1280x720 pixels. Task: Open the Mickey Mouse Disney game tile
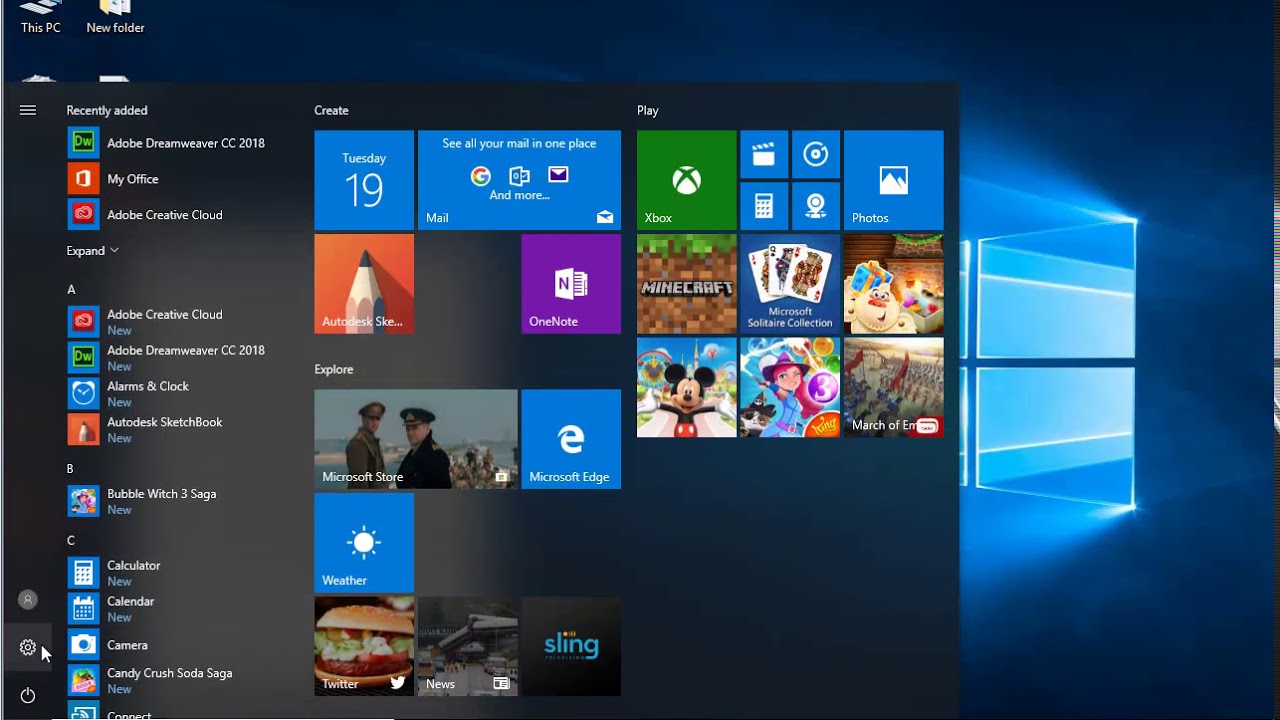click(x=686, y=387)
